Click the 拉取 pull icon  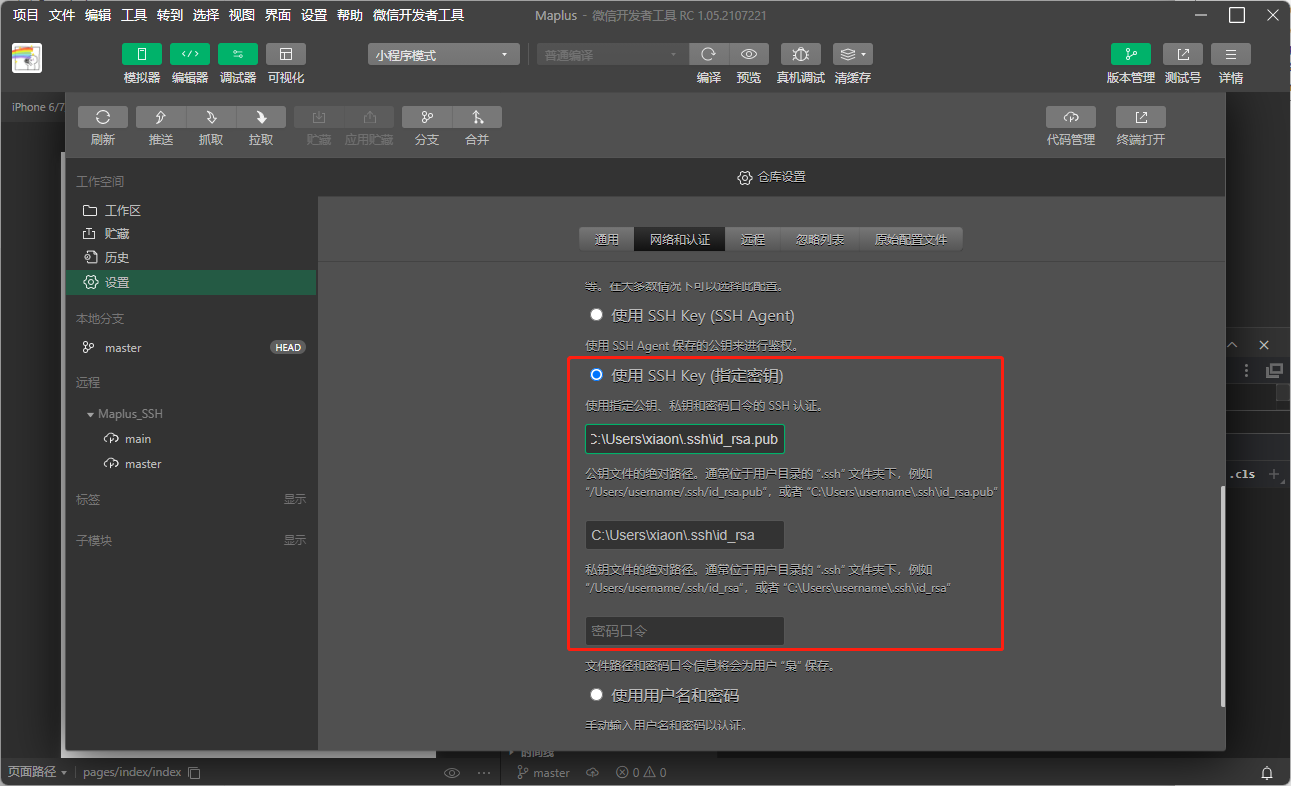pyautogui.click(x=261, y=117)
